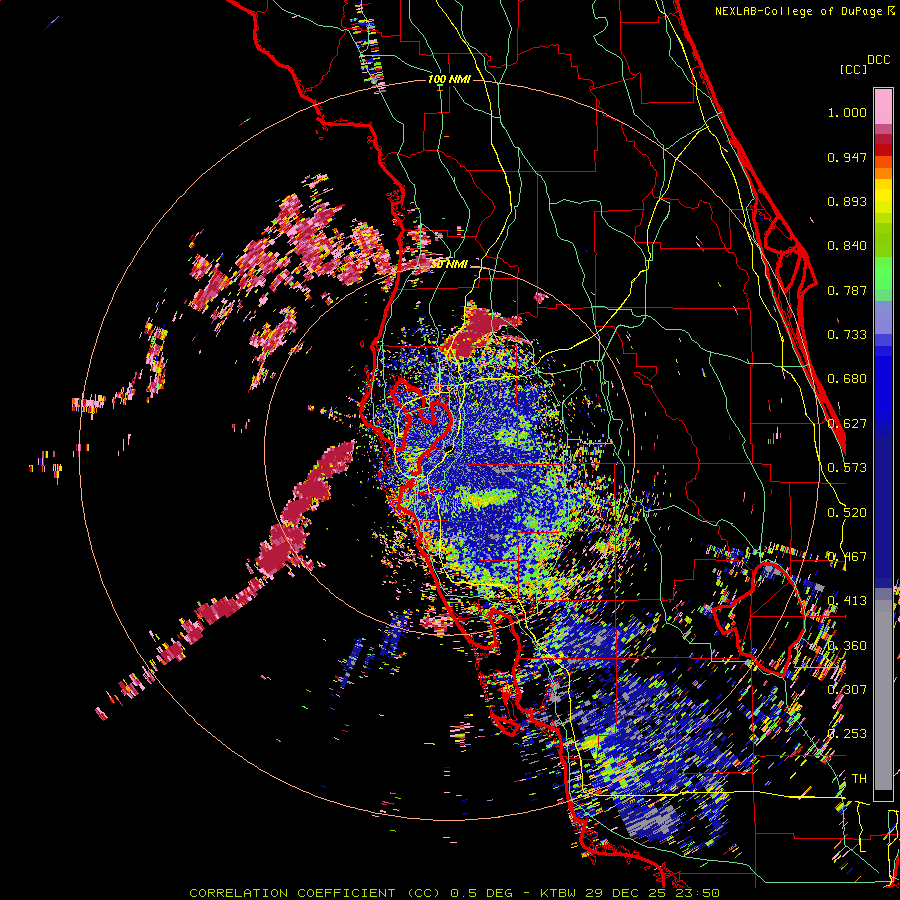Screen dimensions: 900x900
Task: Click the 0.840 legend value
Action: tap(847, 246)
